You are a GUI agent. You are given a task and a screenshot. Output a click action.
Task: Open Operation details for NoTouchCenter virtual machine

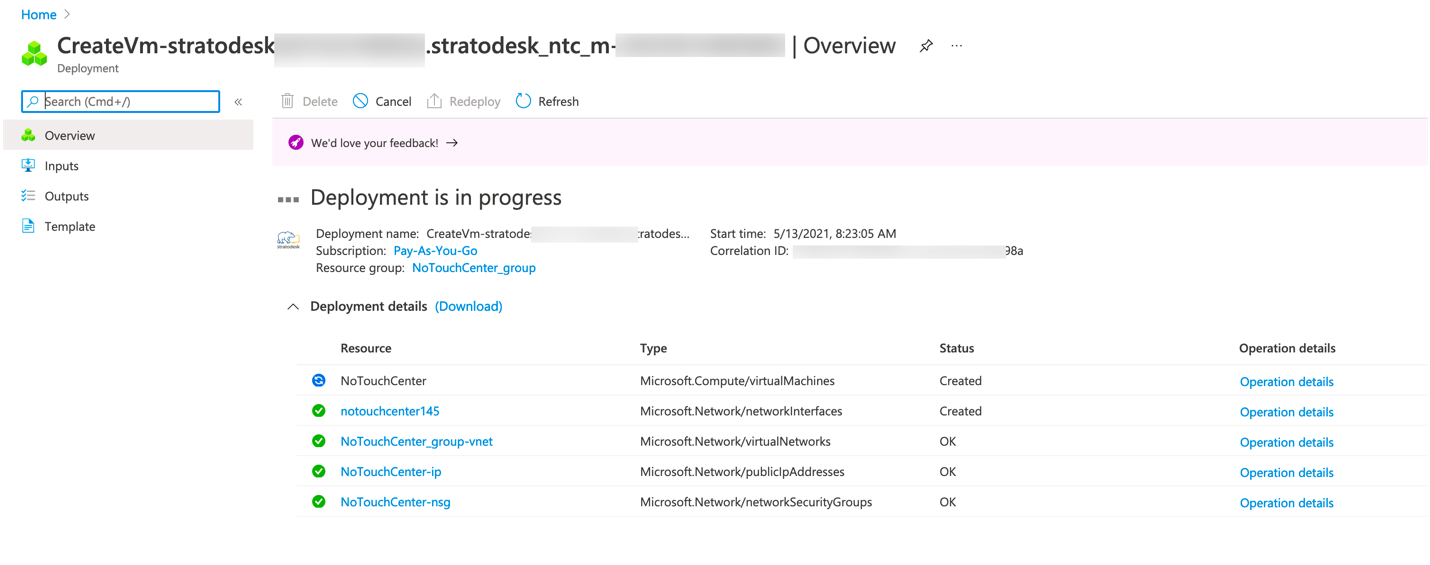coord(1287,382)
